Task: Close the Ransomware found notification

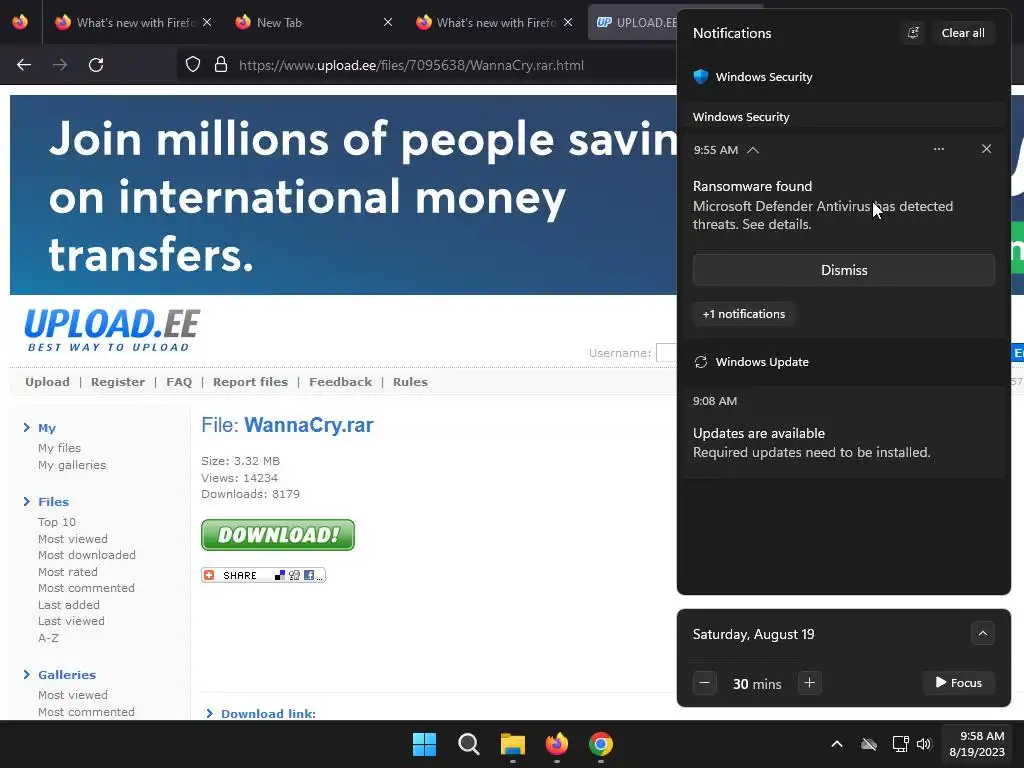Action: point(986,149)
